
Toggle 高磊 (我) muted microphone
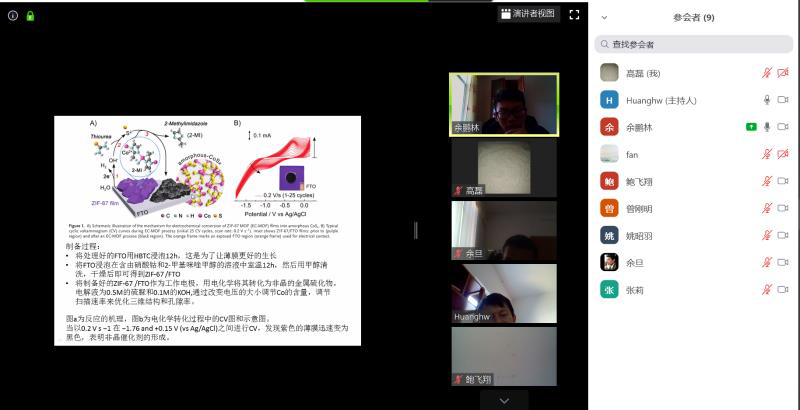click(767, 73)
